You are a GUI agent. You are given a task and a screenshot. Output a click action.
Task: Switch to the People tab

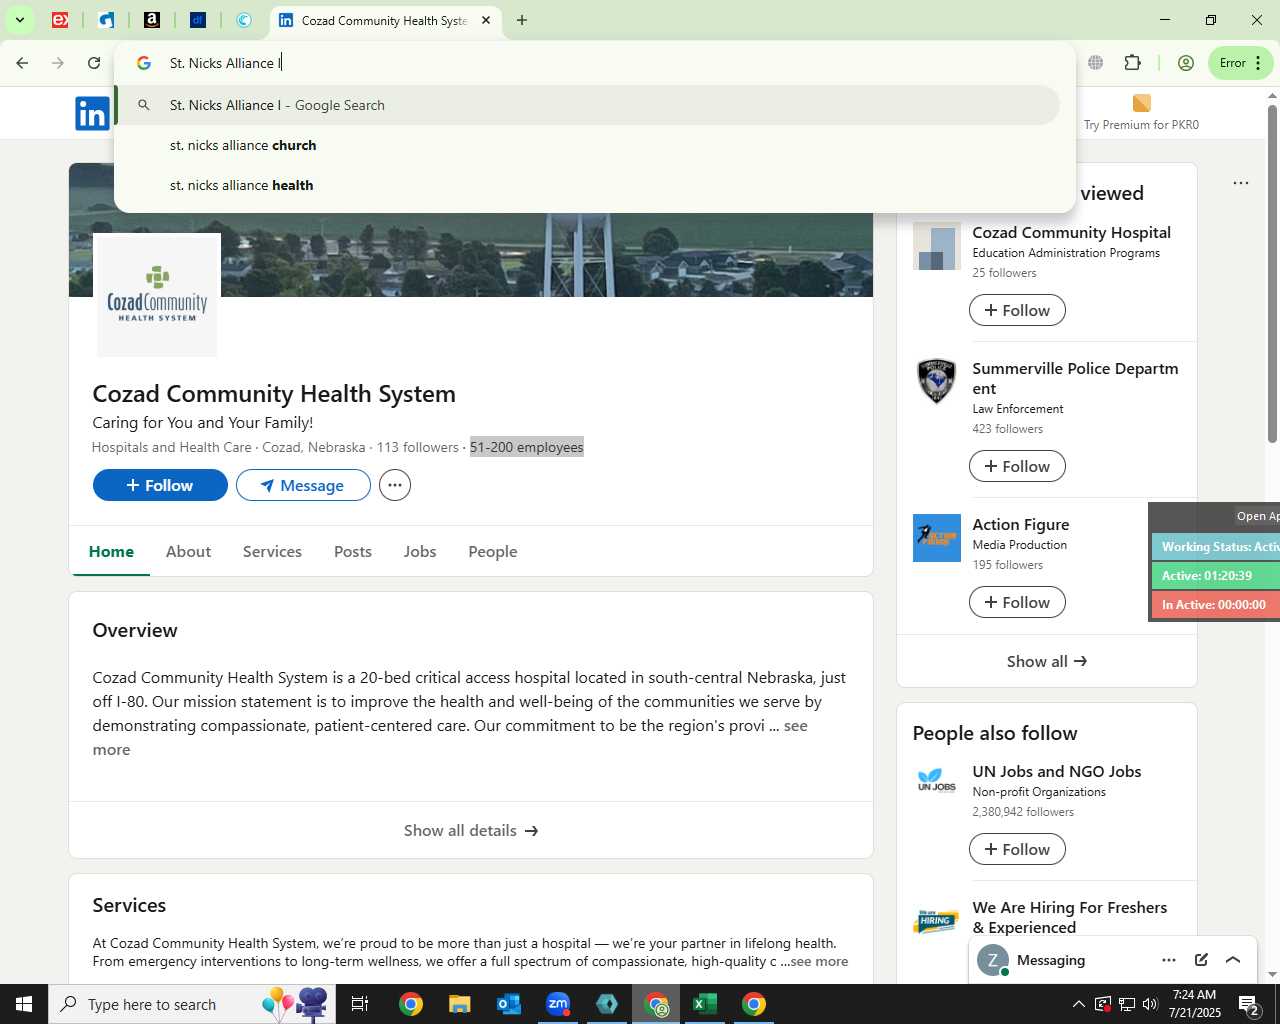[x=493, y=551]
